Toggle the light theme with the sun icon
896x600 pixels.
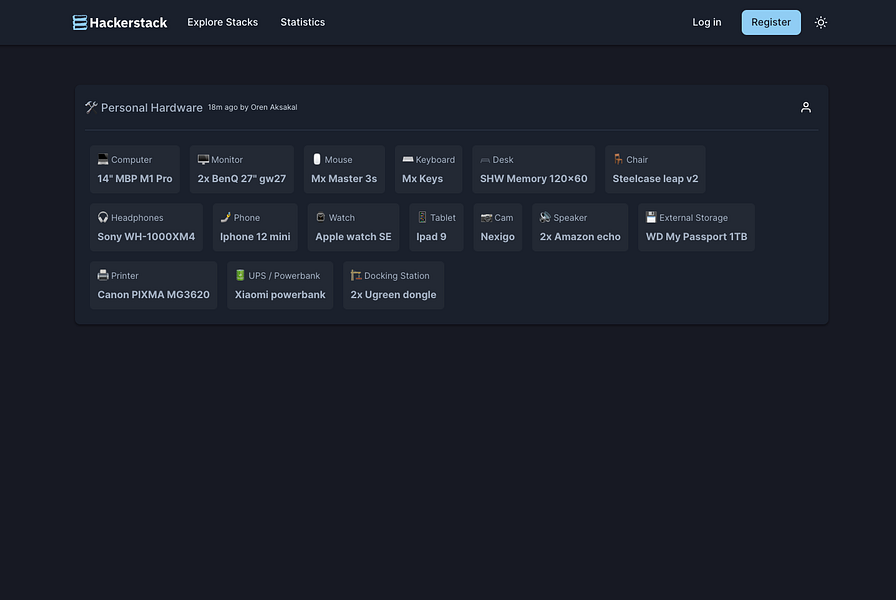click(821, 21)
